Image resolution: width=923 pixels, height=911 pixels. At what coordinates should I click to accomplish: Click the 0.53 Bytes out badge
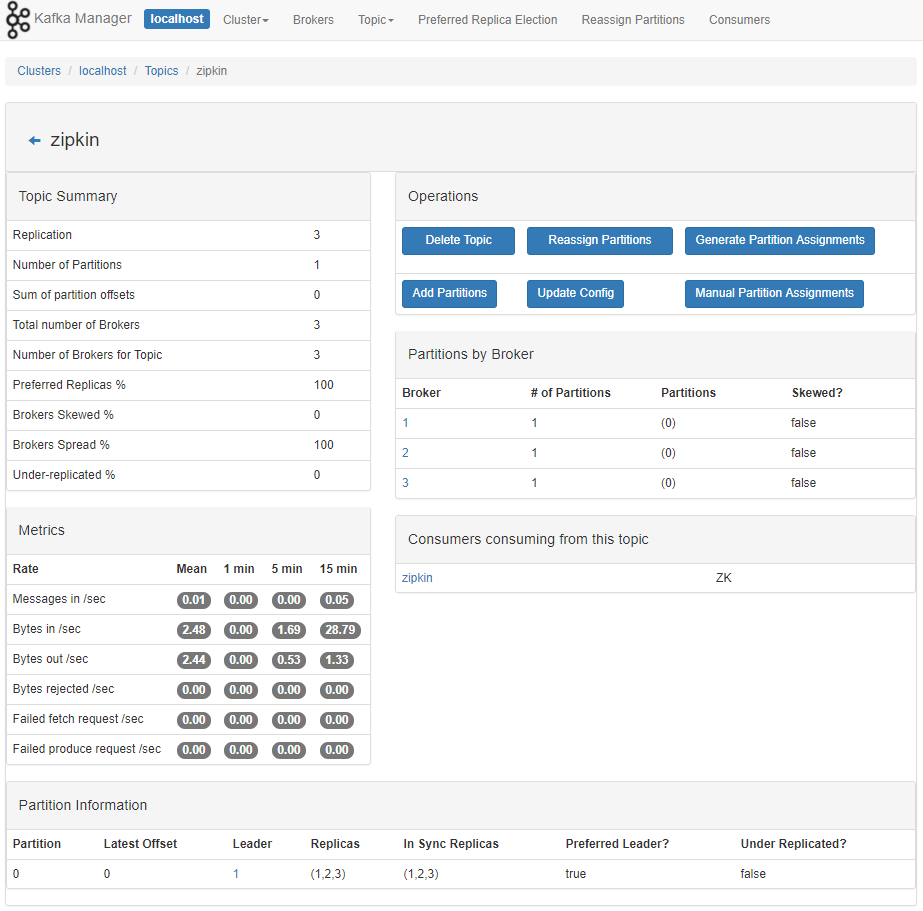click(289, 660)
